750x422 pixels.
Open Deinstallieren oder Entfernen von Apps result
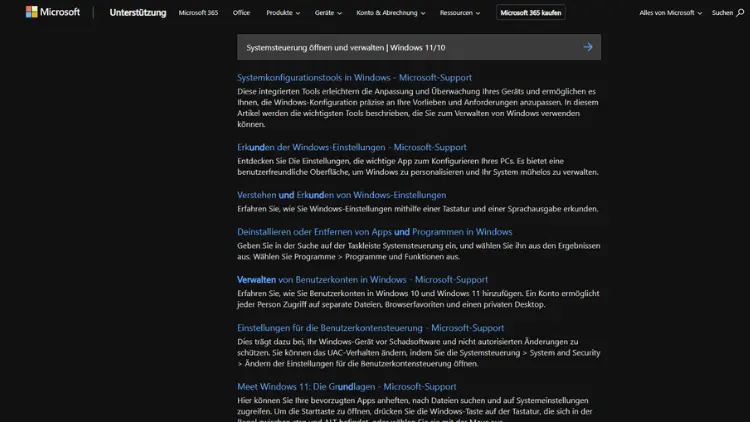click(375, 232)
